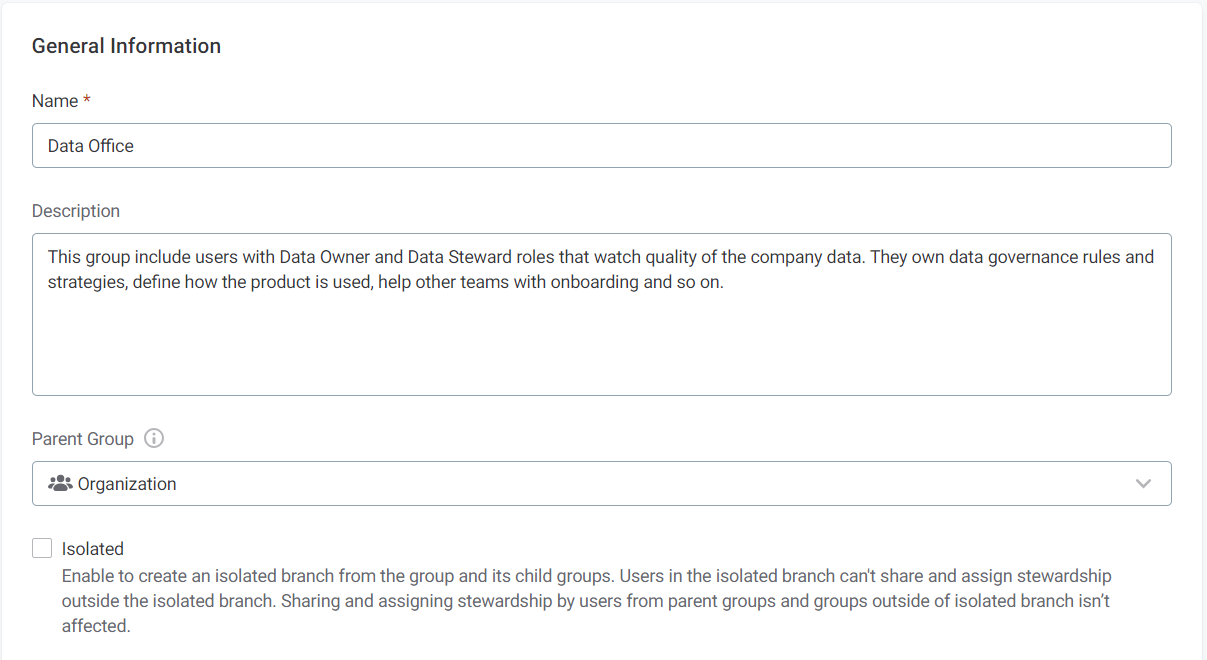Viewport: 1207px width, 660px height.
Task: Open the Organization parent group dropdown
Action: click(600, 484)
